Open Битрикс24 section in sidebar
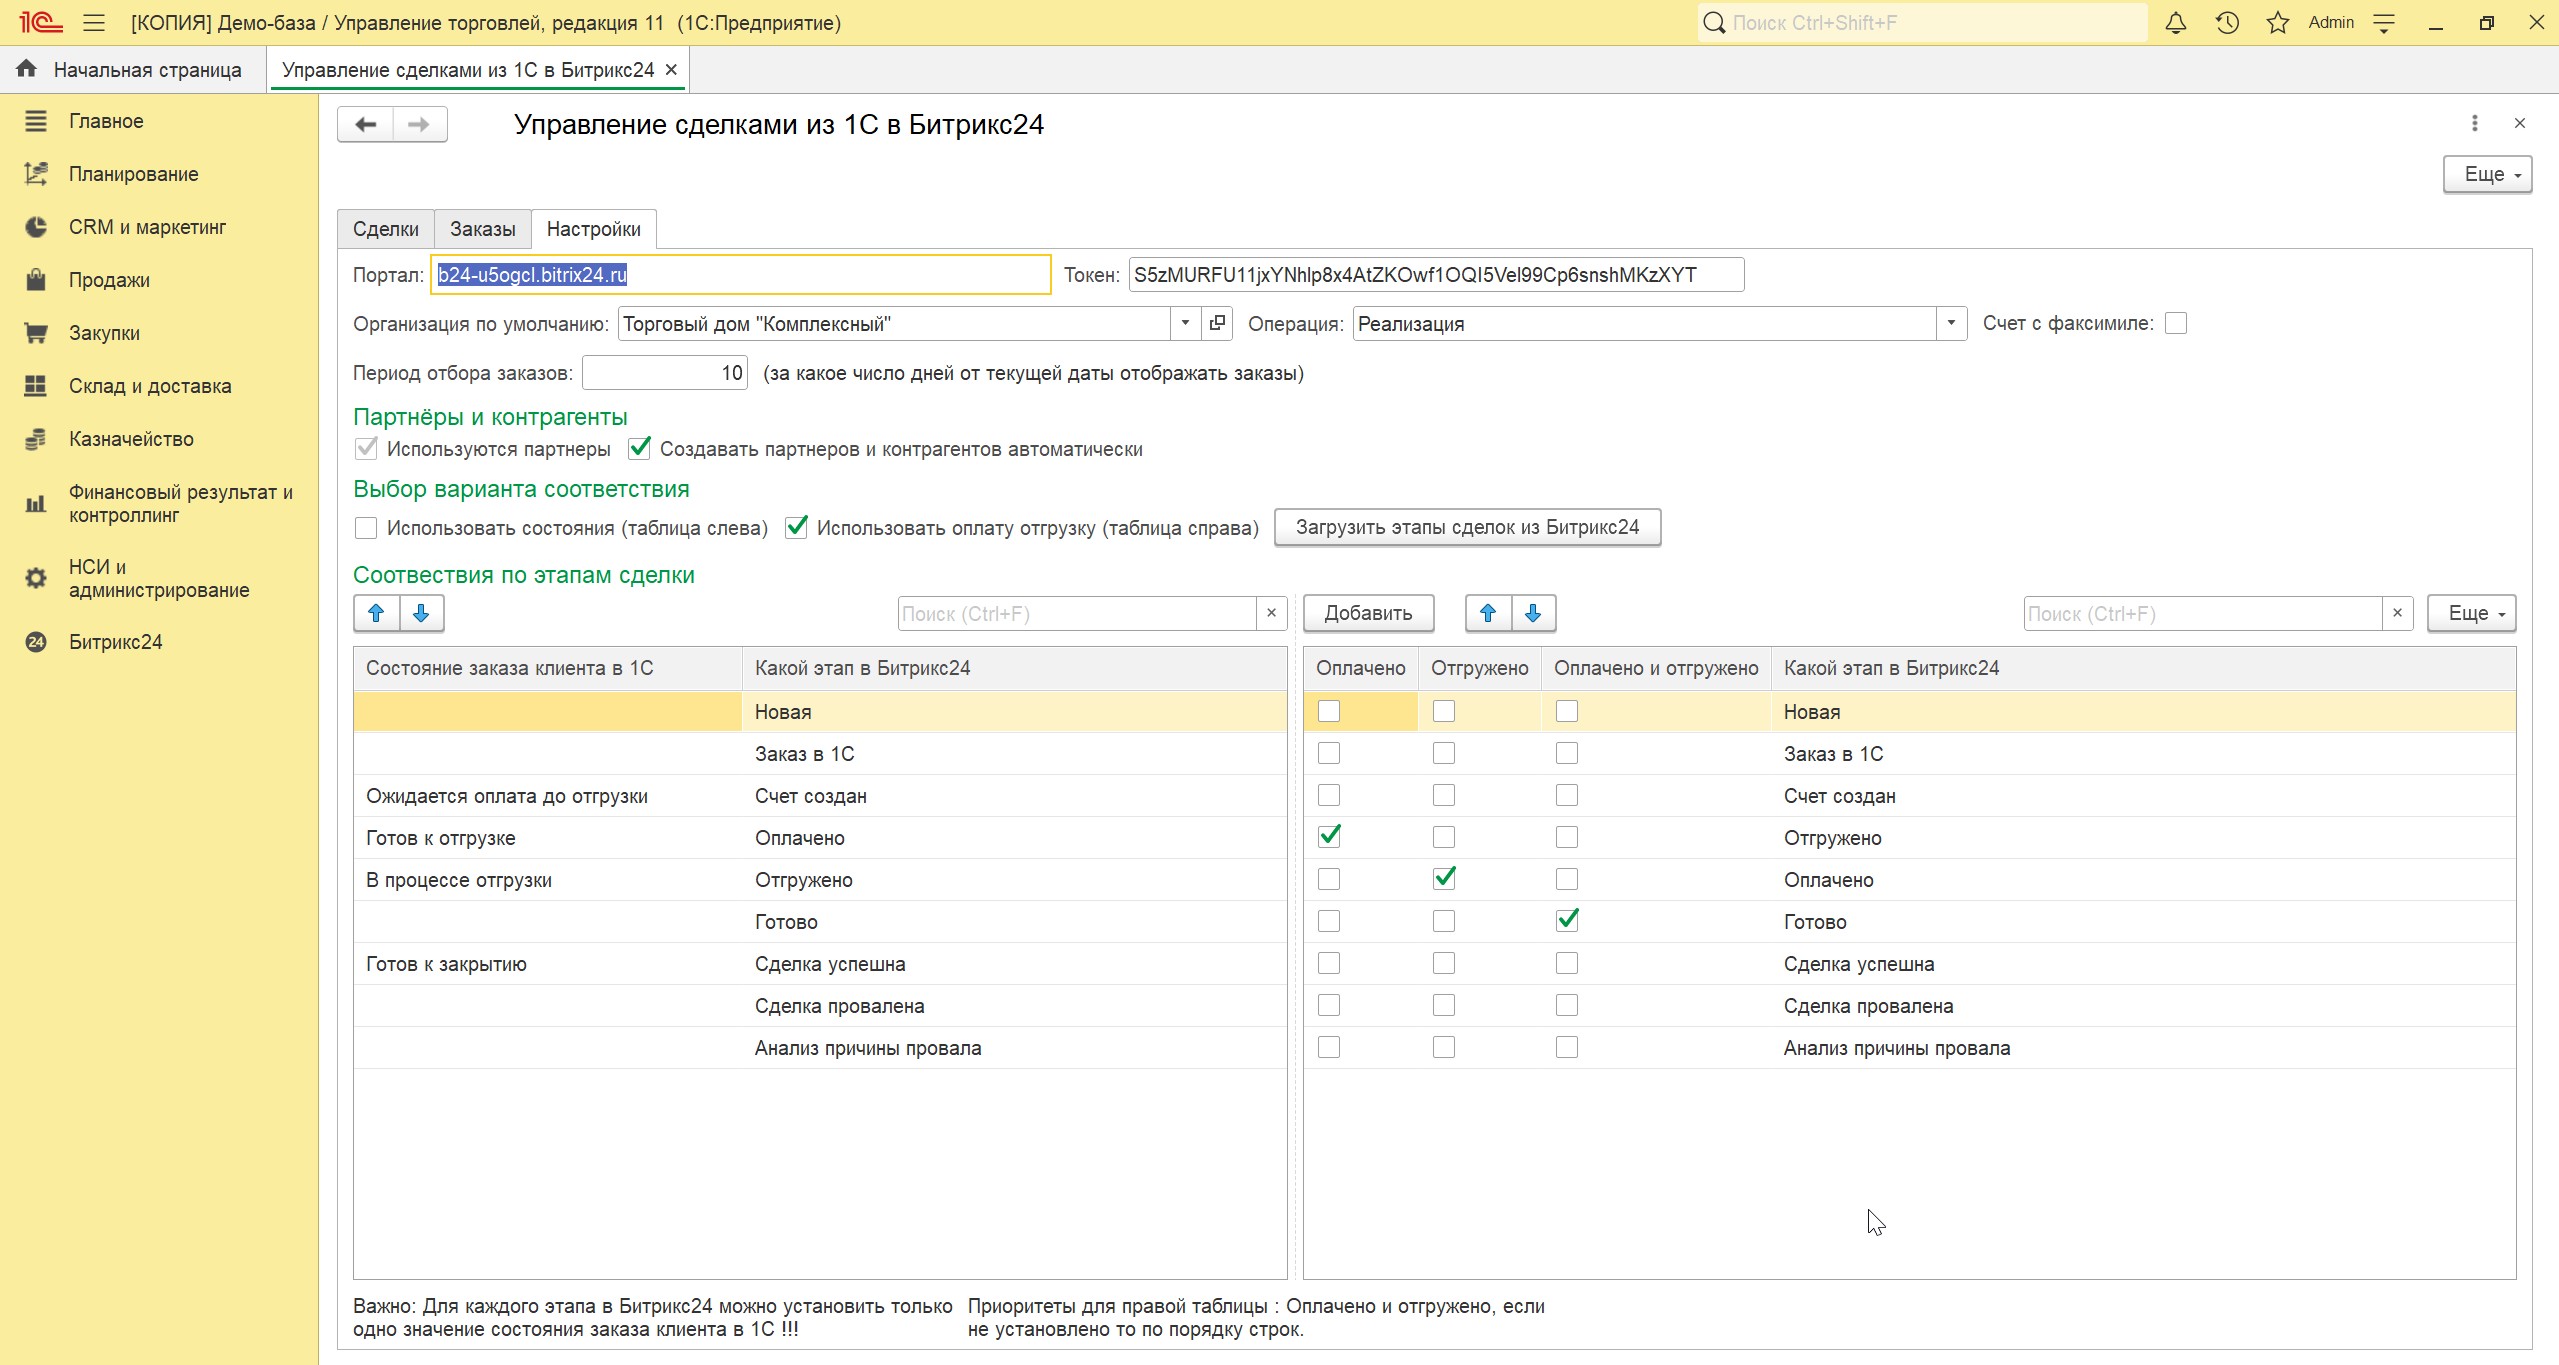The width and height of the screenshot is (2559, 1365). point(115,642)
